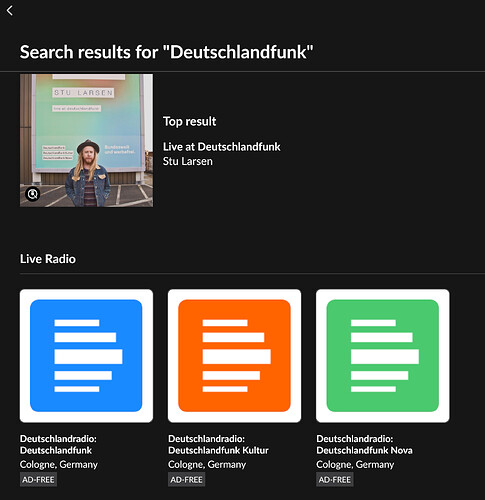Click "Cologne, Germany" under Deutschlandfunk Kultur
The width and height of the screenshot is (485, 500).
coord(207,464)
